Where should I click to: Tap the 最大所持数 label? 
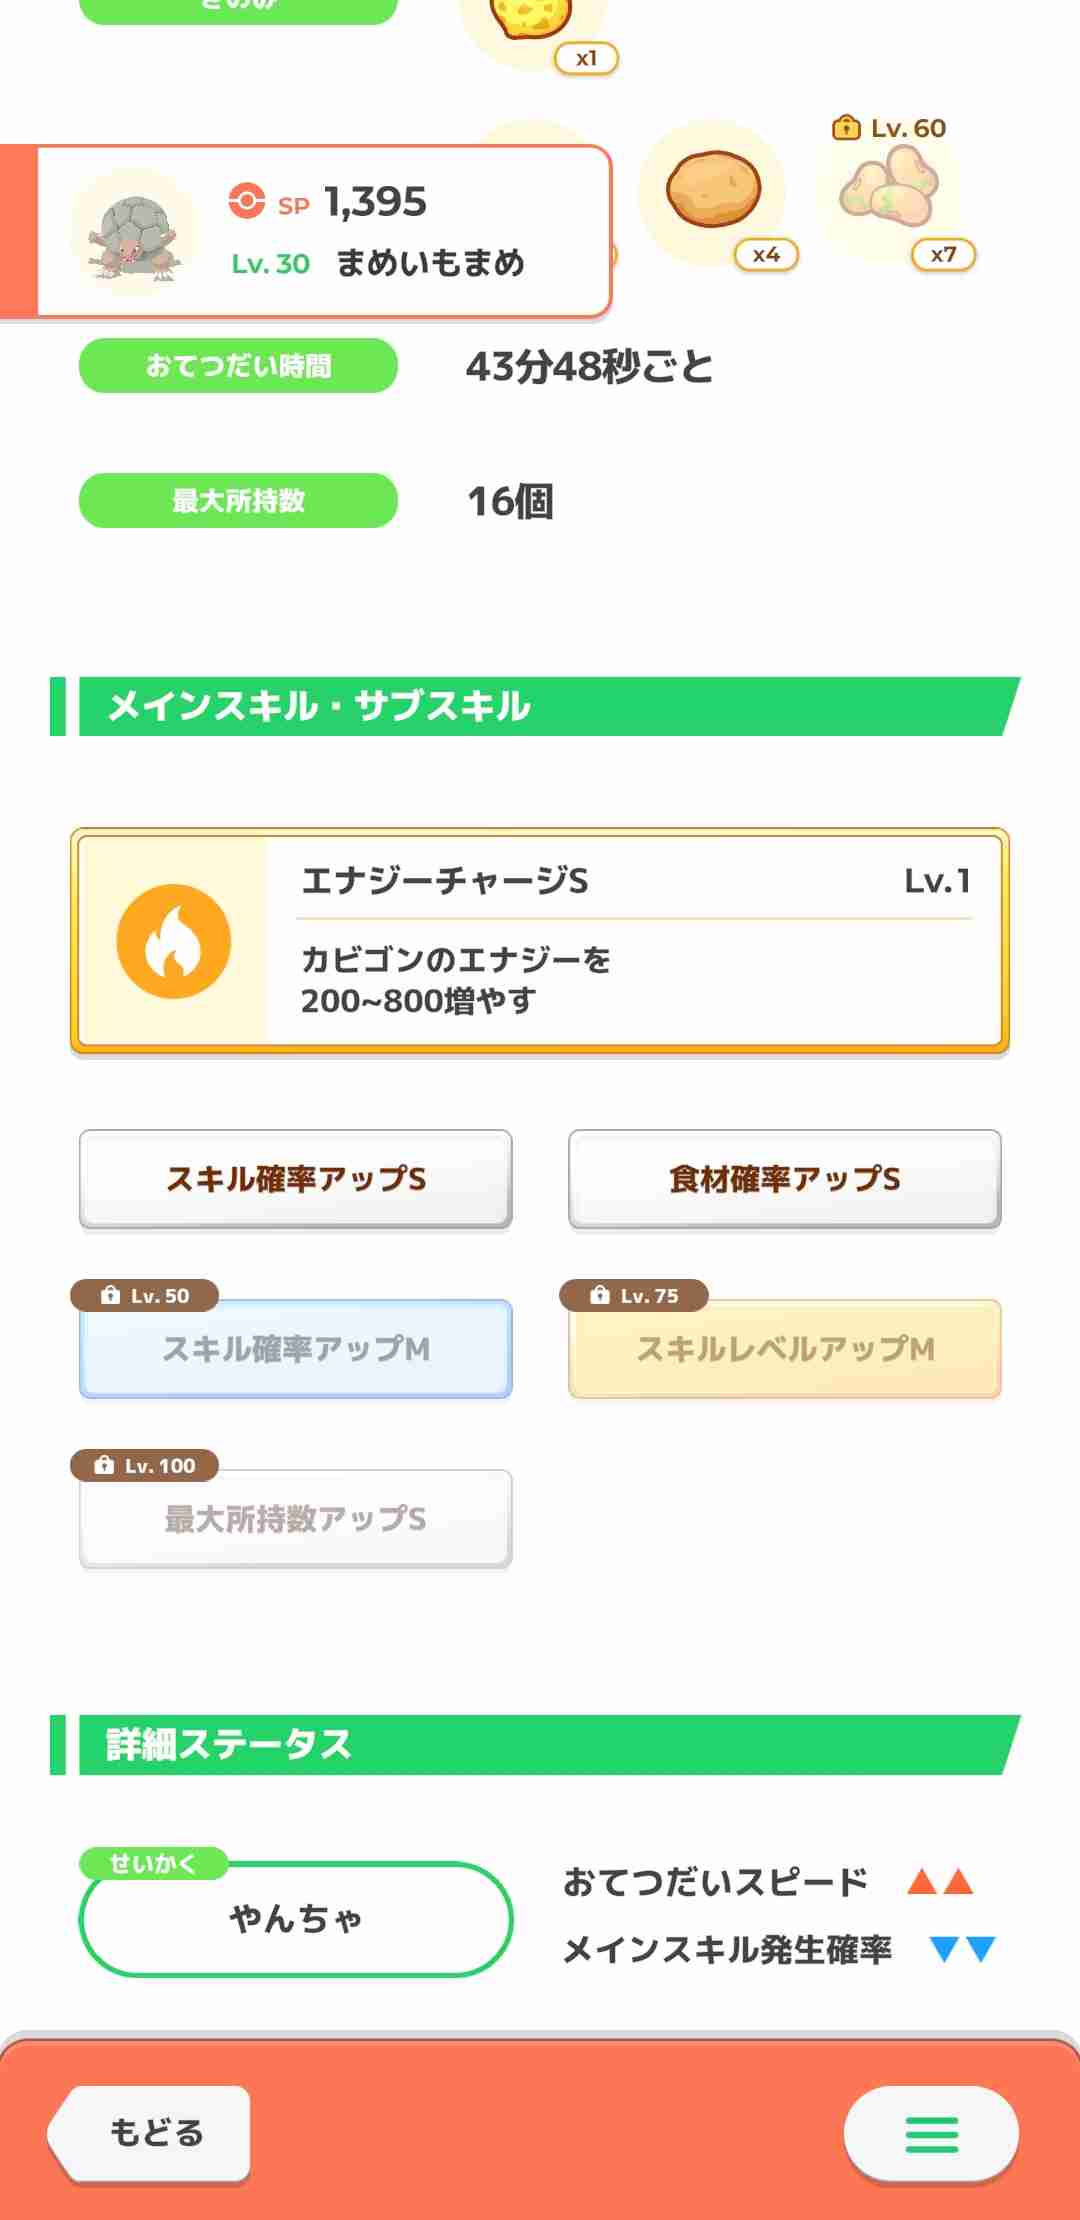[238, 500]
